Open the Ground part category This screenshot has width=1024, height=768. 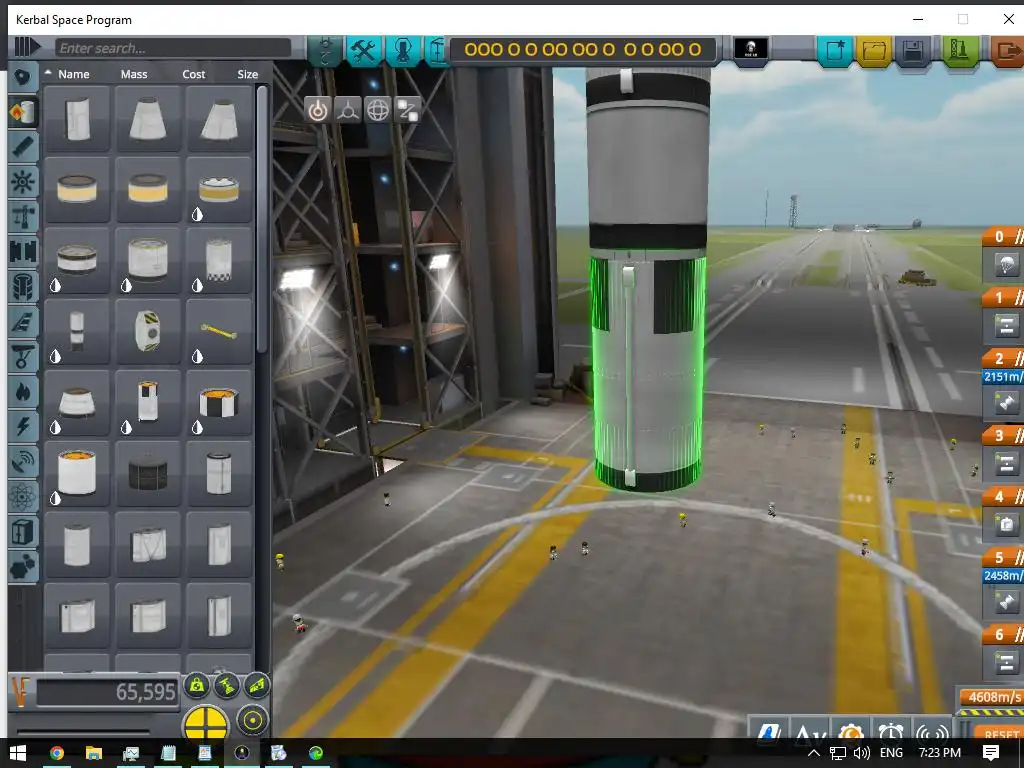(23, 357)
